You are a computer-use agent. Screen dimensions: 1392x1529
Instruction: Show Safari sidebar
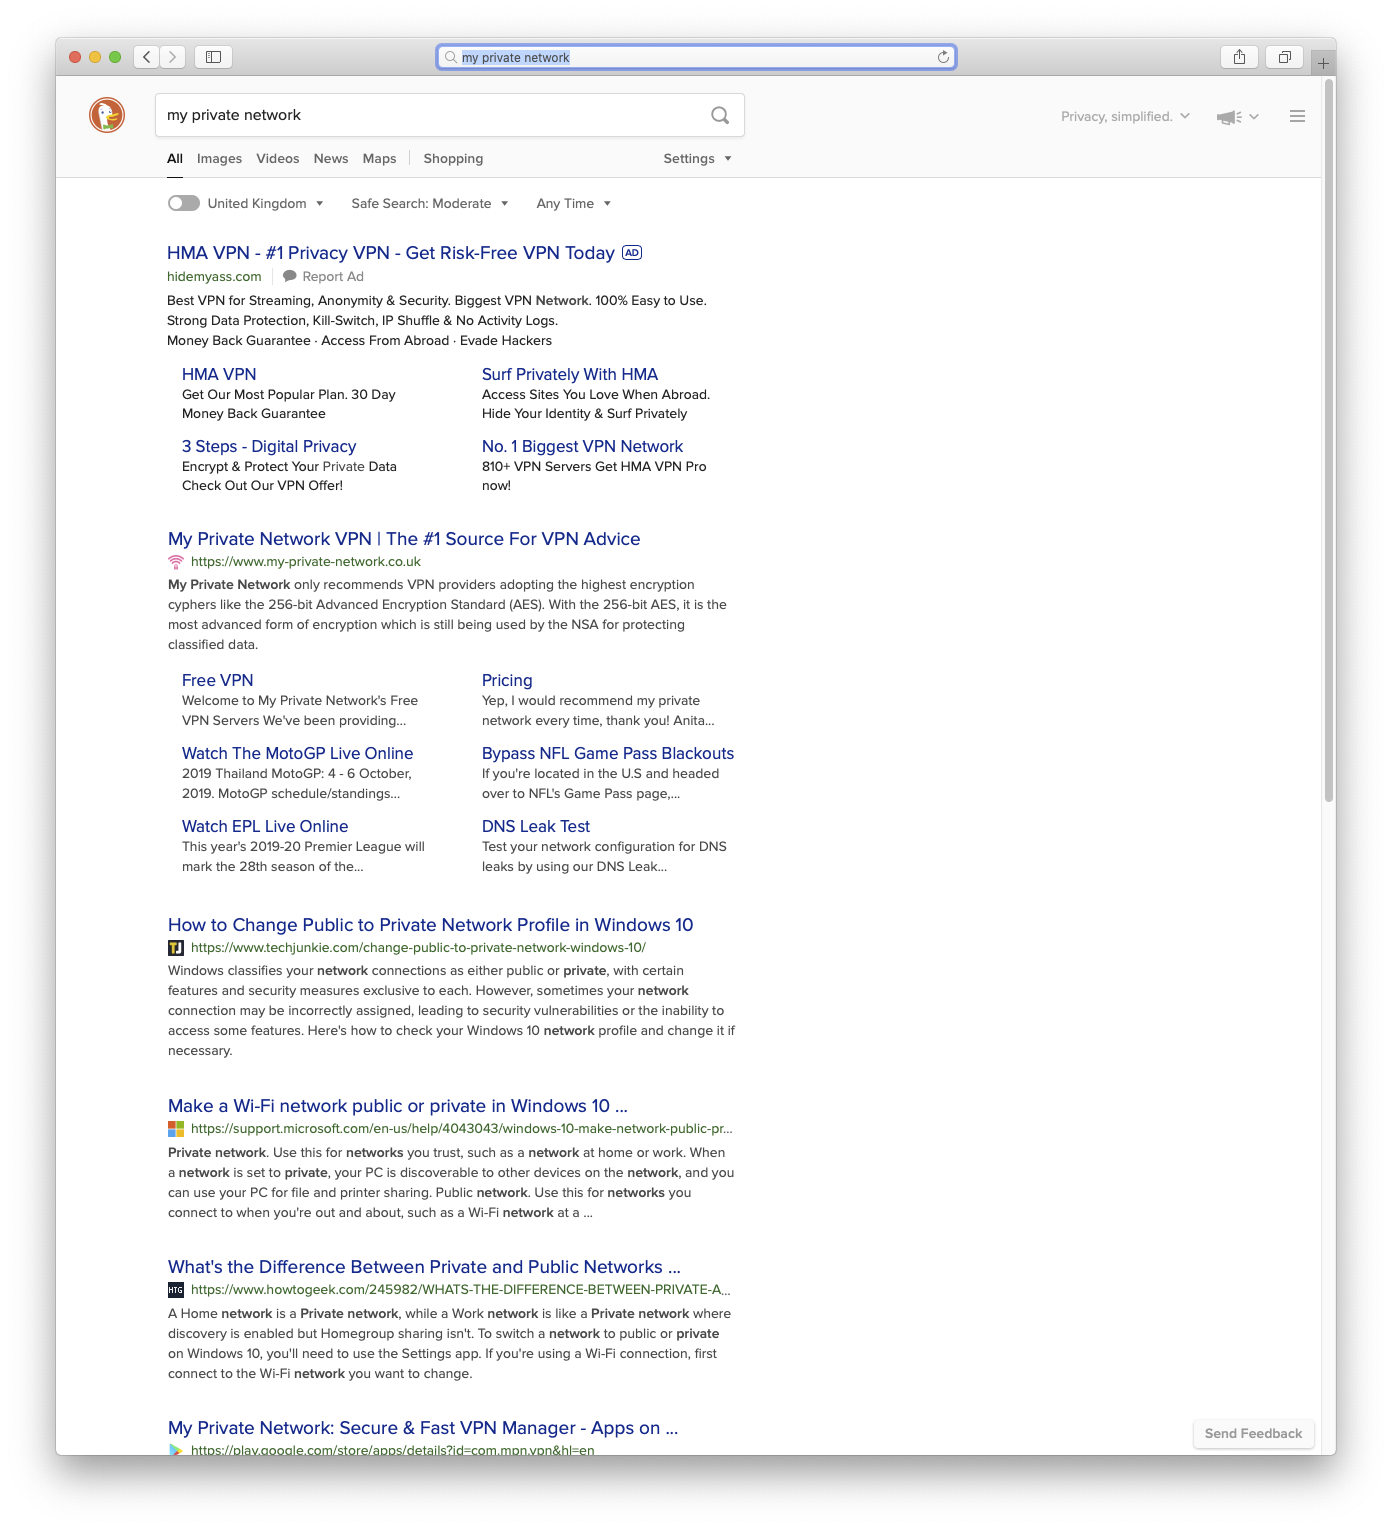(213, 57)
